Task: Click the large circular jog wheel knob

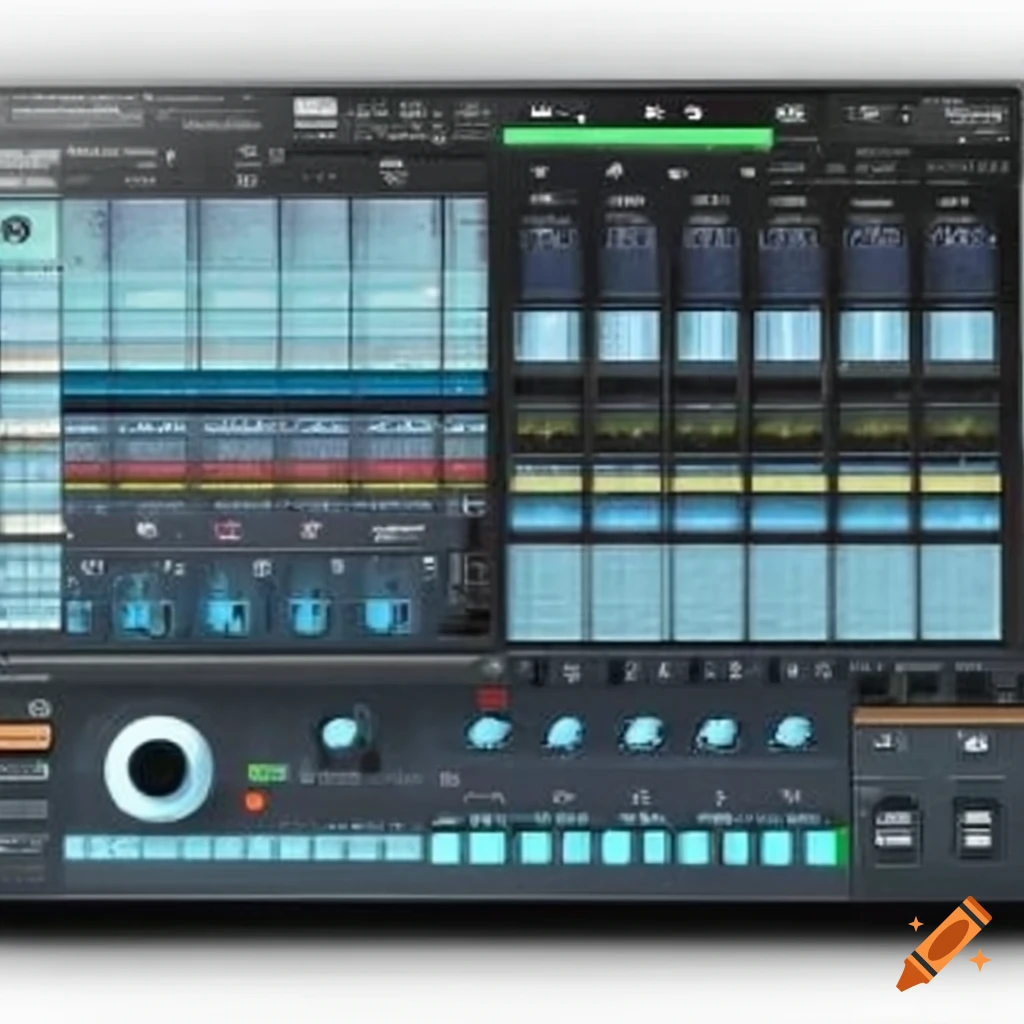Action: tap(158, 768)
